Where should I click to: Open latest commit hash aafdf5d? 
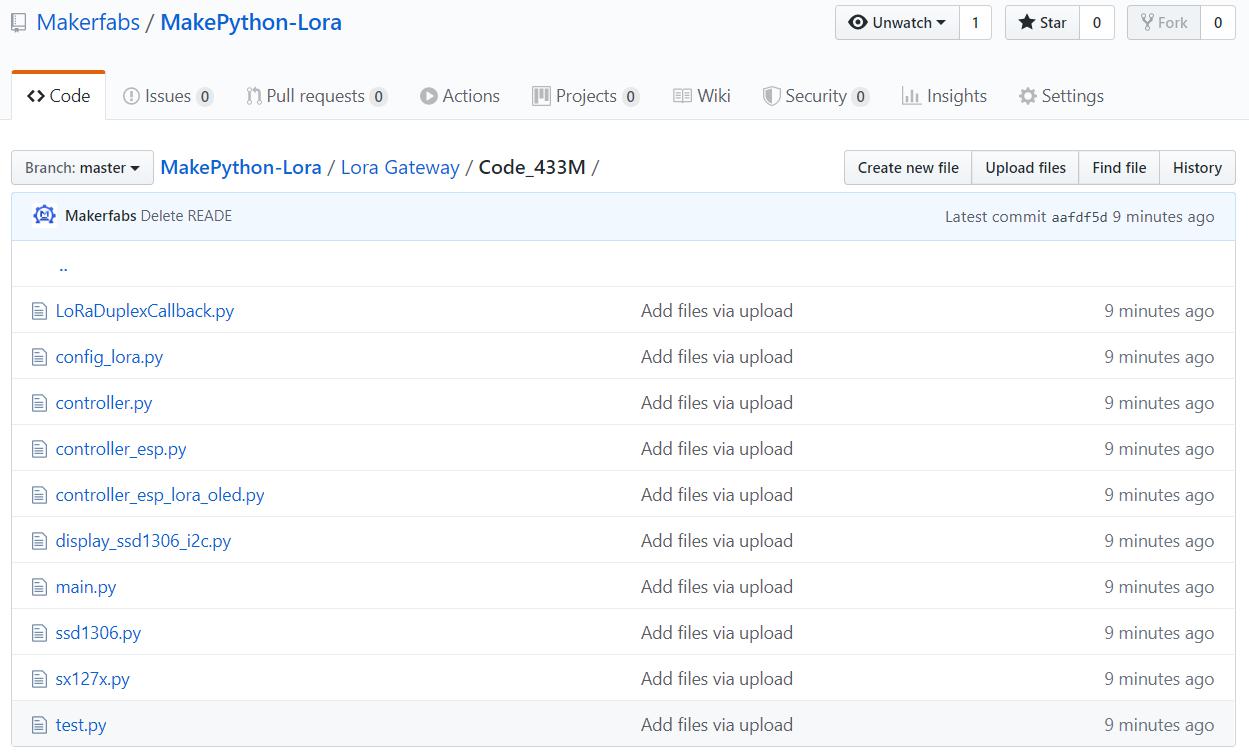(x=1079, y=217)
